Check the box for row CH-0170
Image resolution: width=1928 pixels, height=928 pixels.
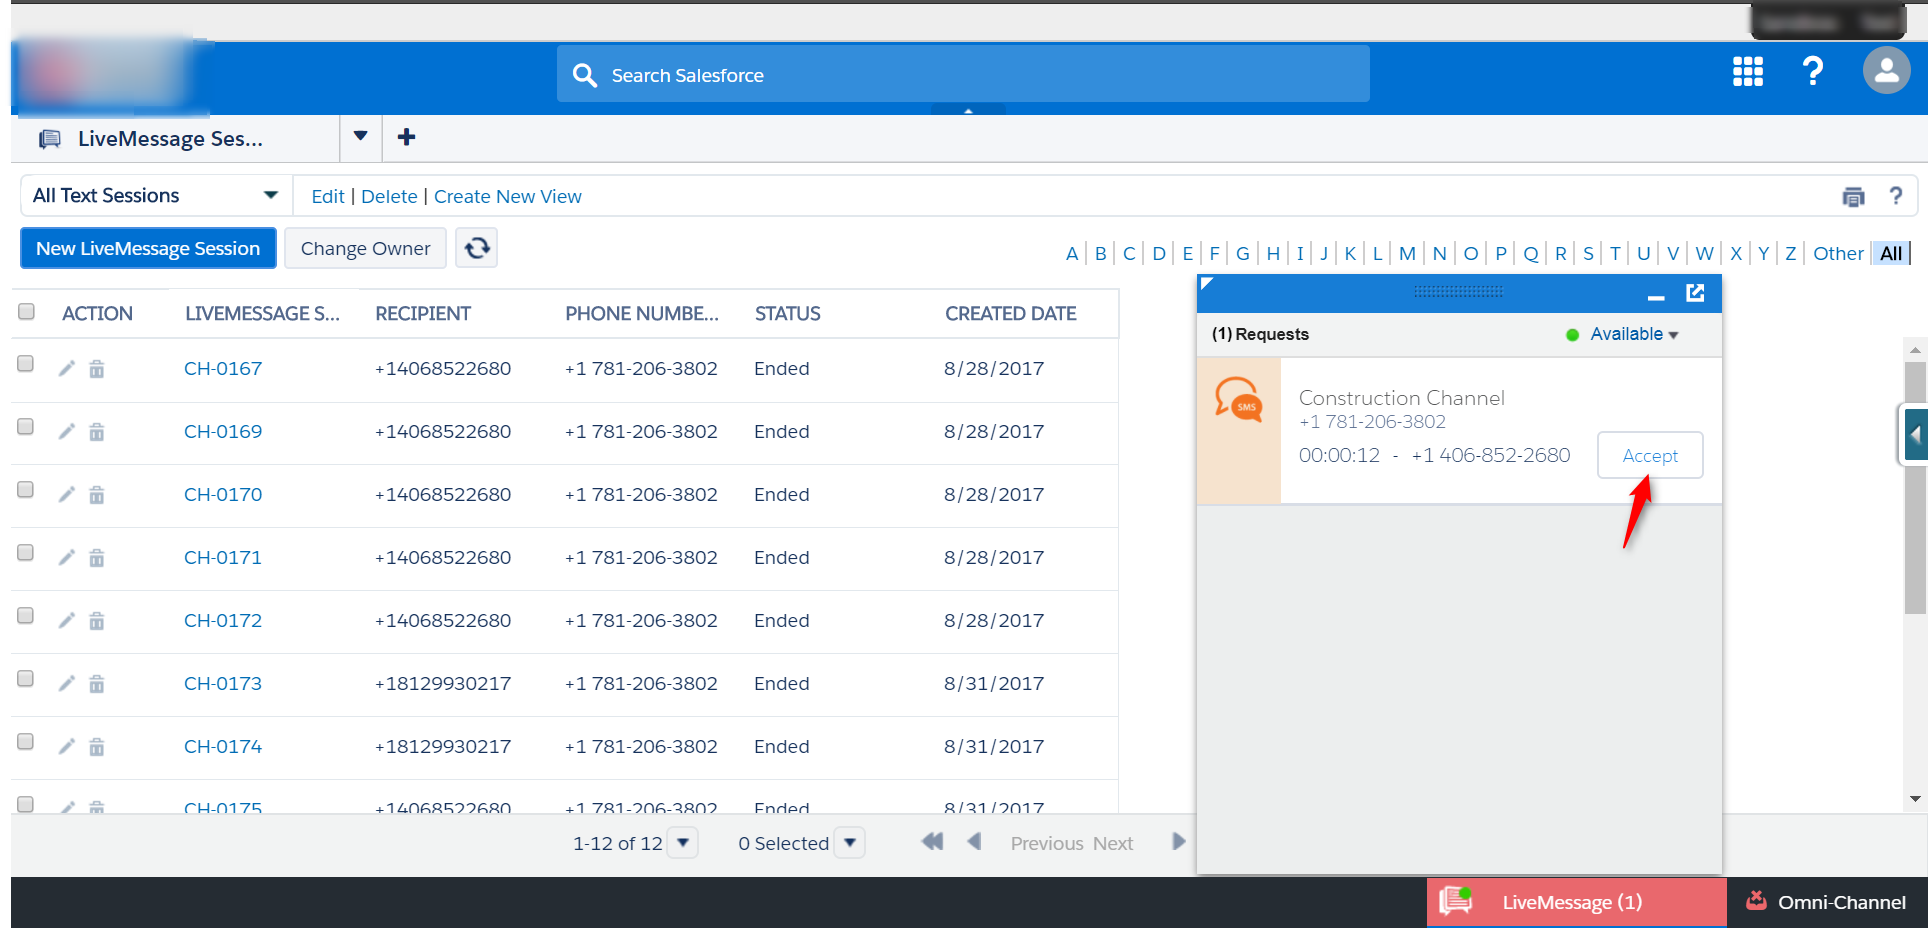26,490
